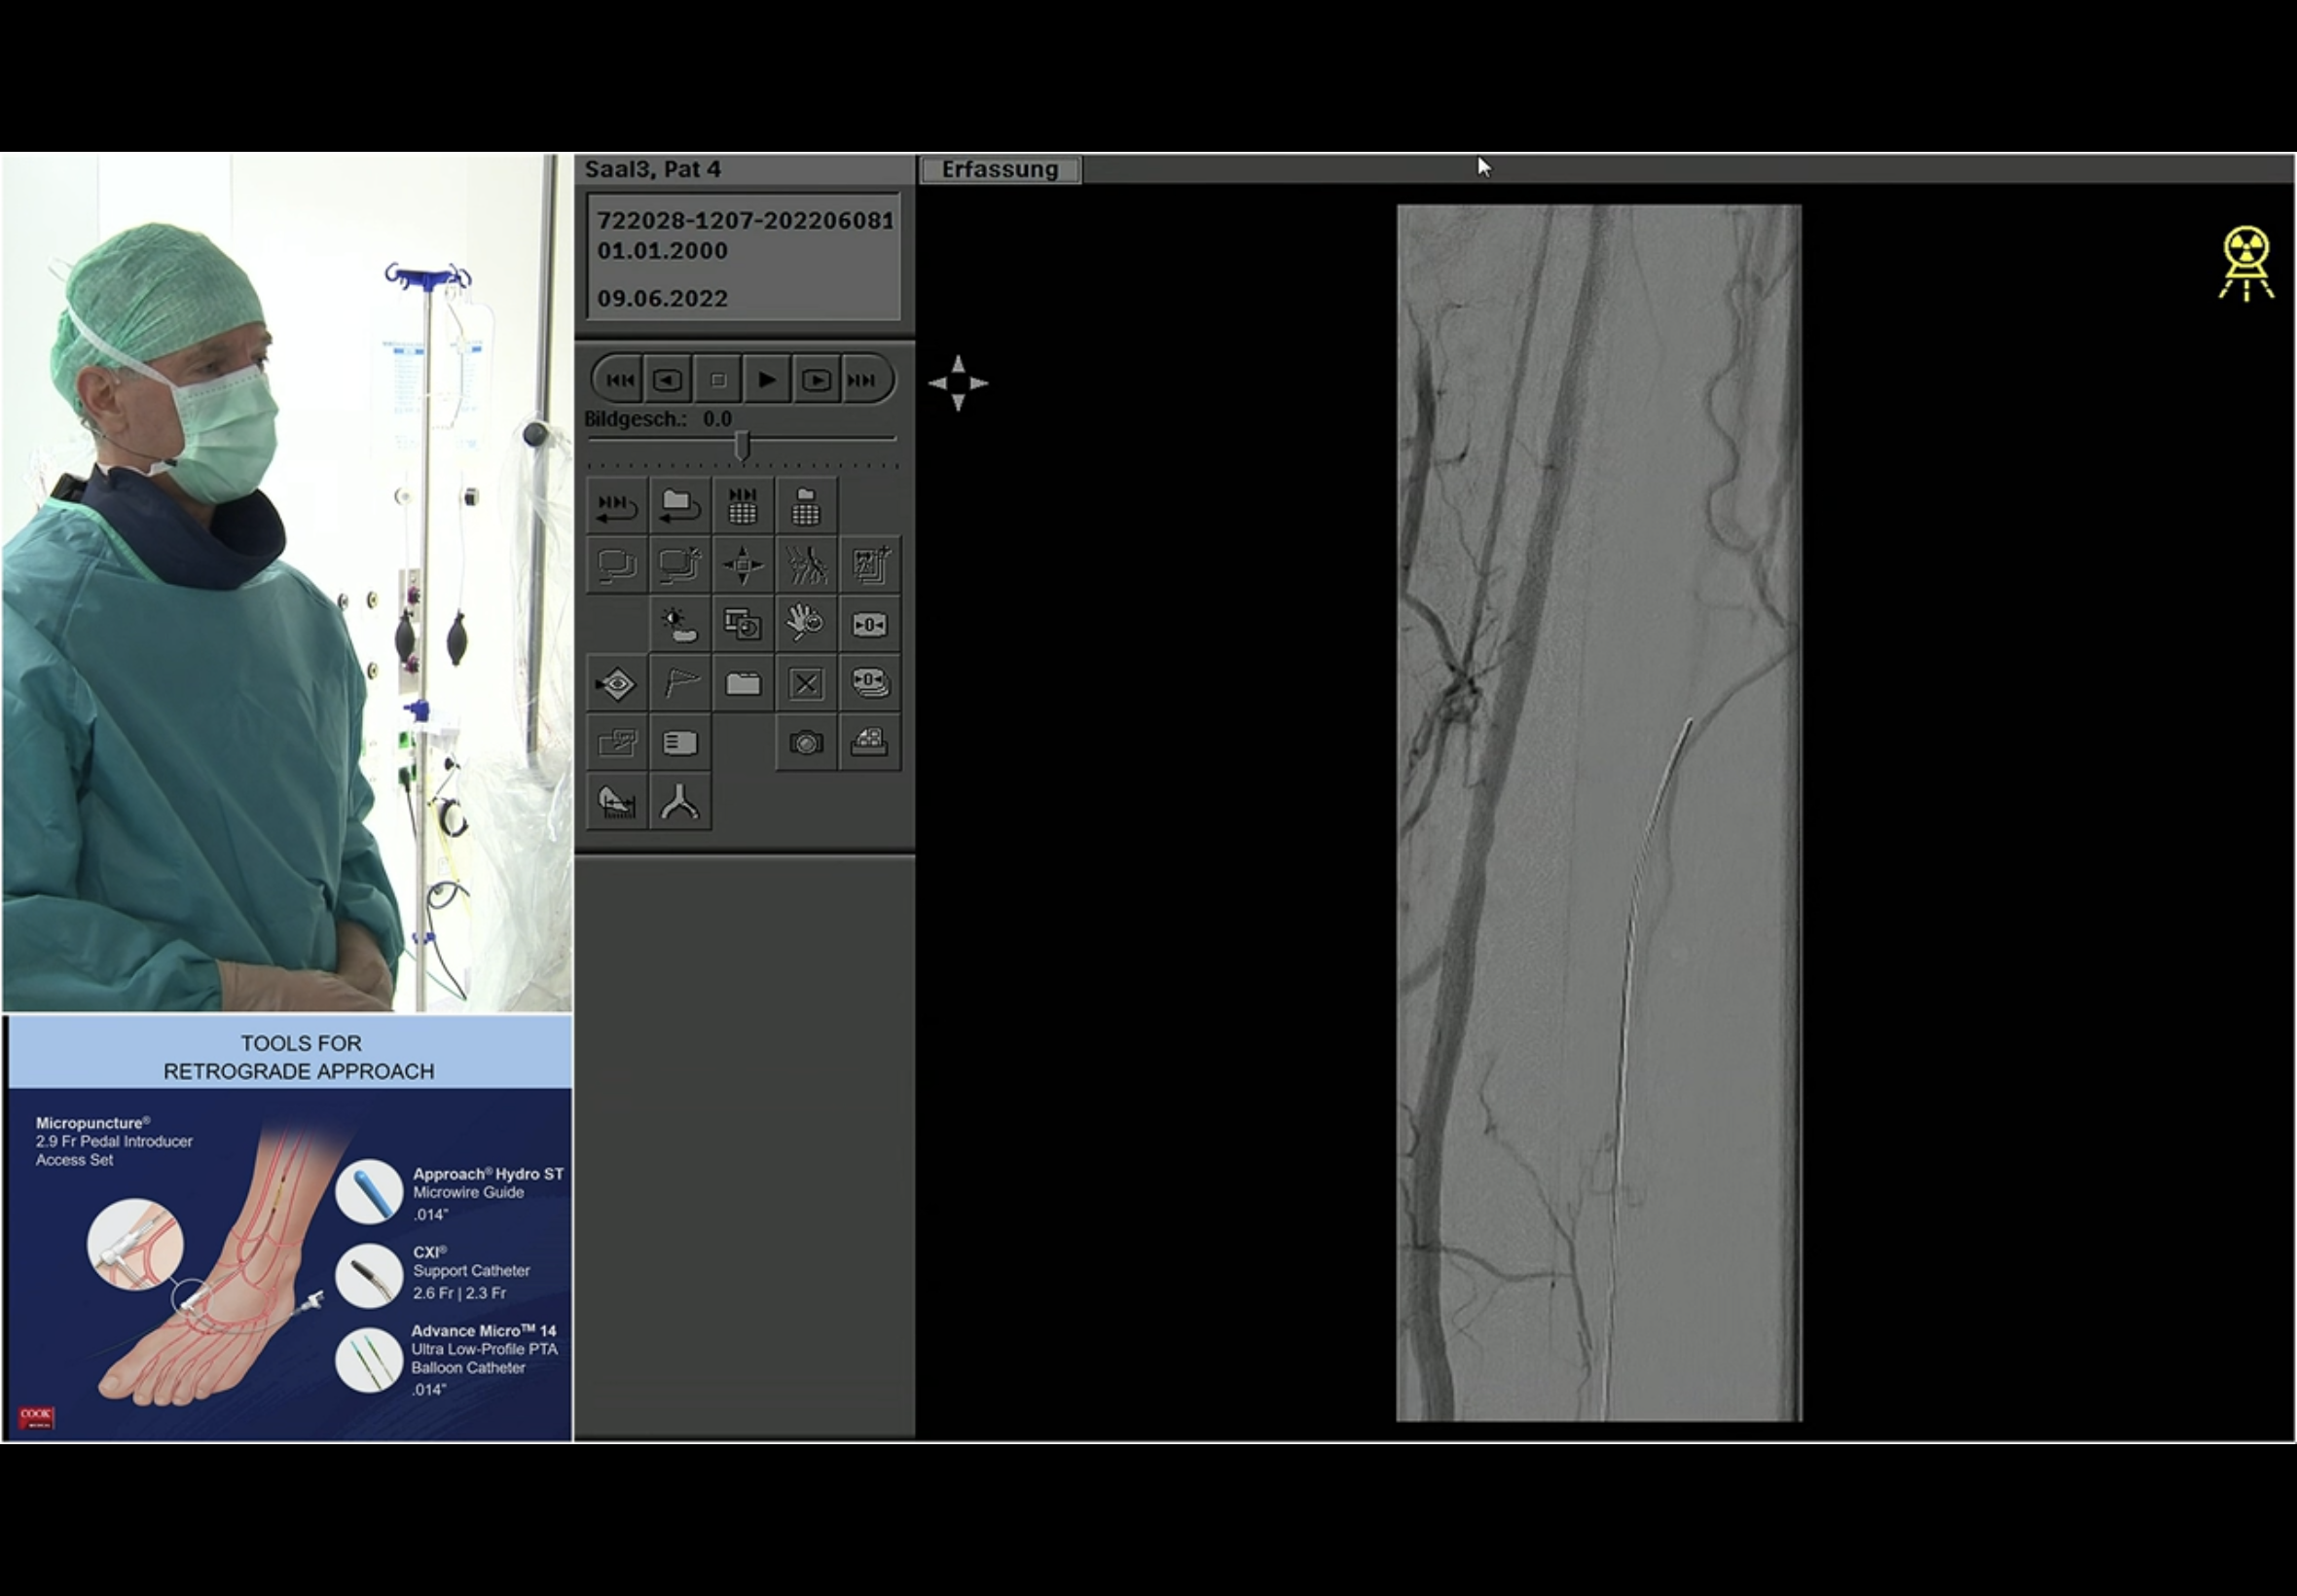
Task: Step one frame forward
Action: pyautogui.click(x=816, y=380)
